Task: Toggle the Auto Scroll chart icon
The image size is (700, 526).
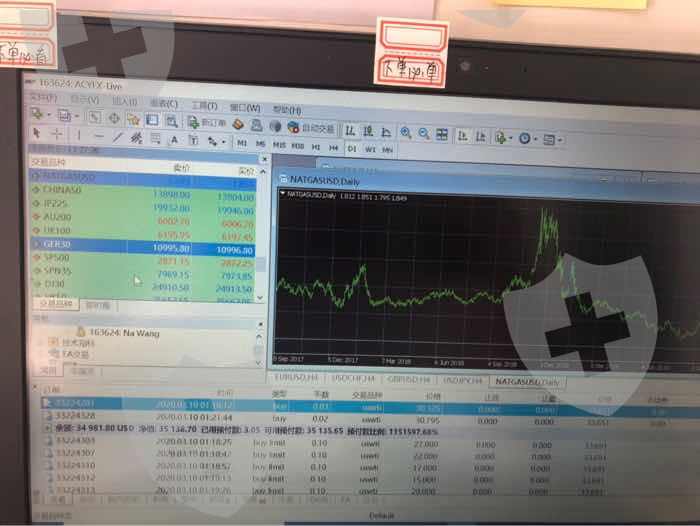Action: click(x=462, y=136)
